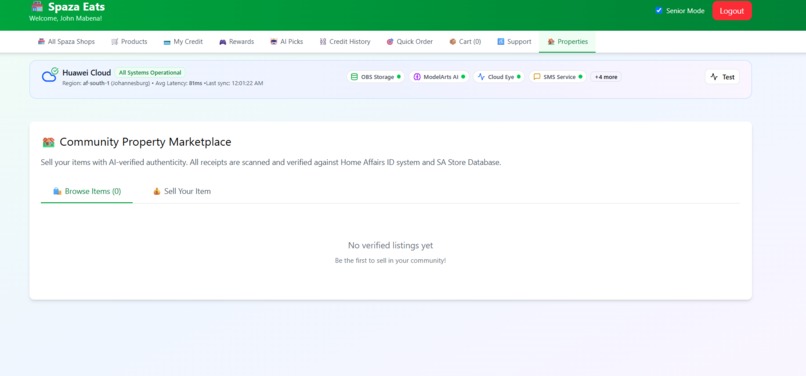Click the "Welcome, John Mabena!" greeting
The height and width of the screenshot is (376, 806).
tap(65, 19)
